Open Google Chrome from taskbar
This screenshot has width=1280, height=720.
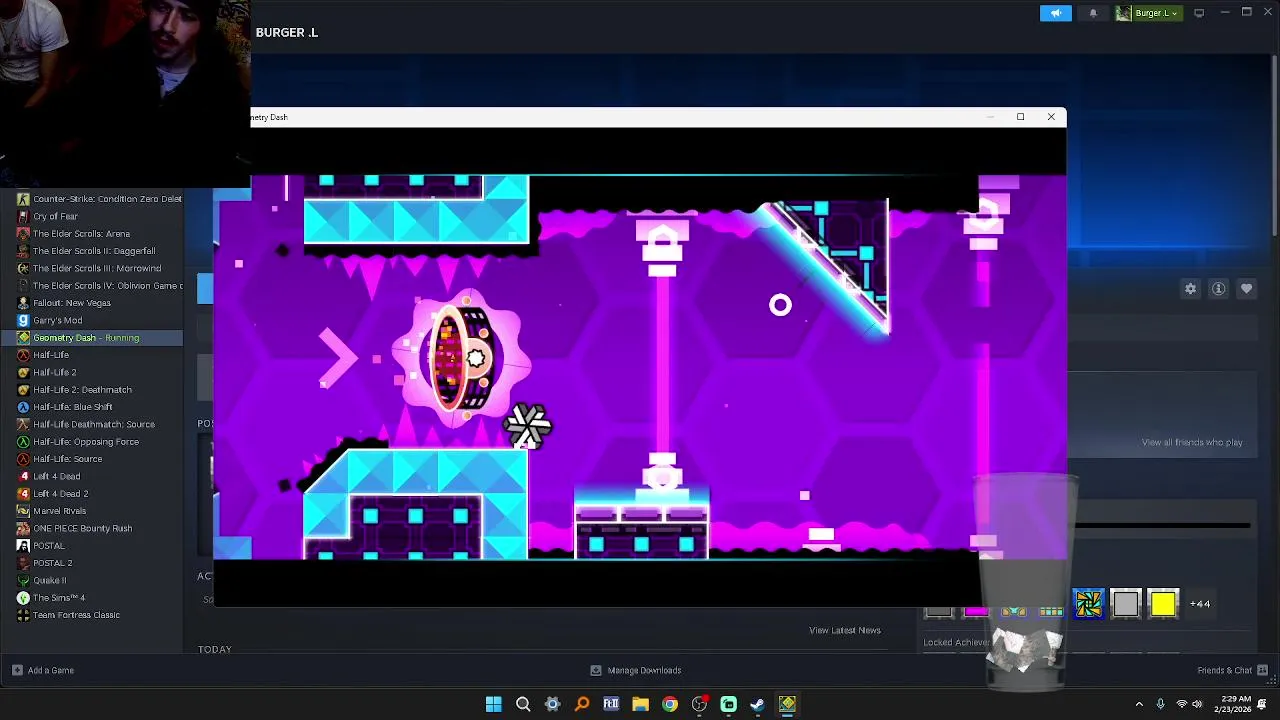pyautogui.click(x=670, y=704)
